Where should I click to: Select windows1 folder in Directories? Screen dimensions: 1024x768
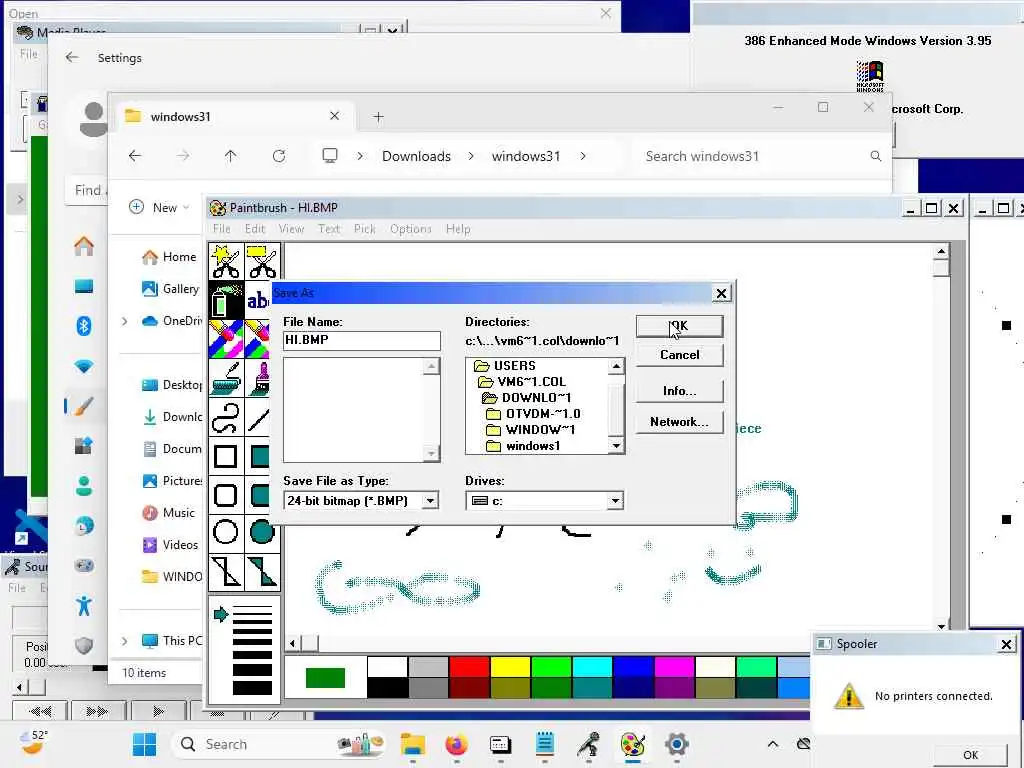pyautogui.click(x=523, y=446)
